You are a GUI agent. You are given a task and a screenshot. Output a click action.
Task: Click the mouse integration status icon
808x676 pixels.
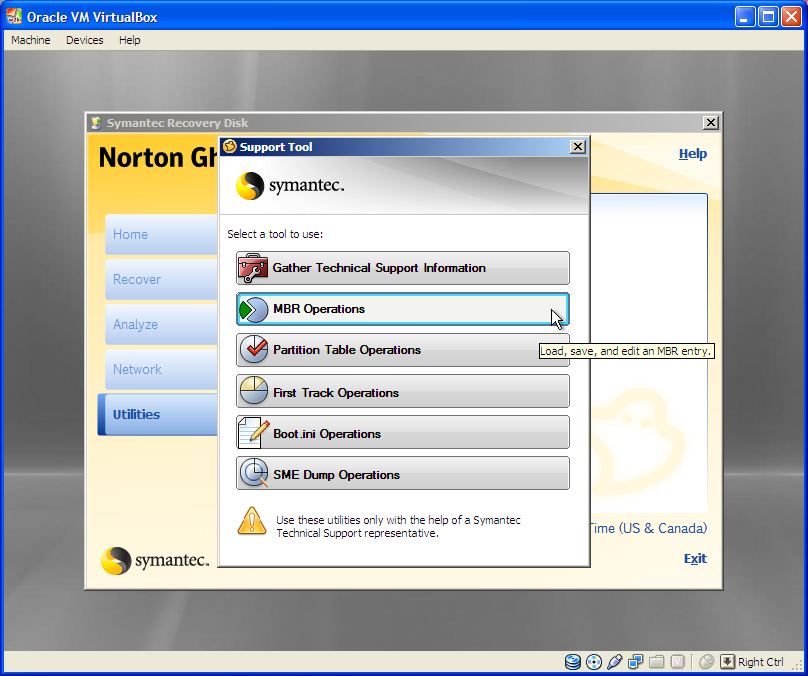(706, 662)
